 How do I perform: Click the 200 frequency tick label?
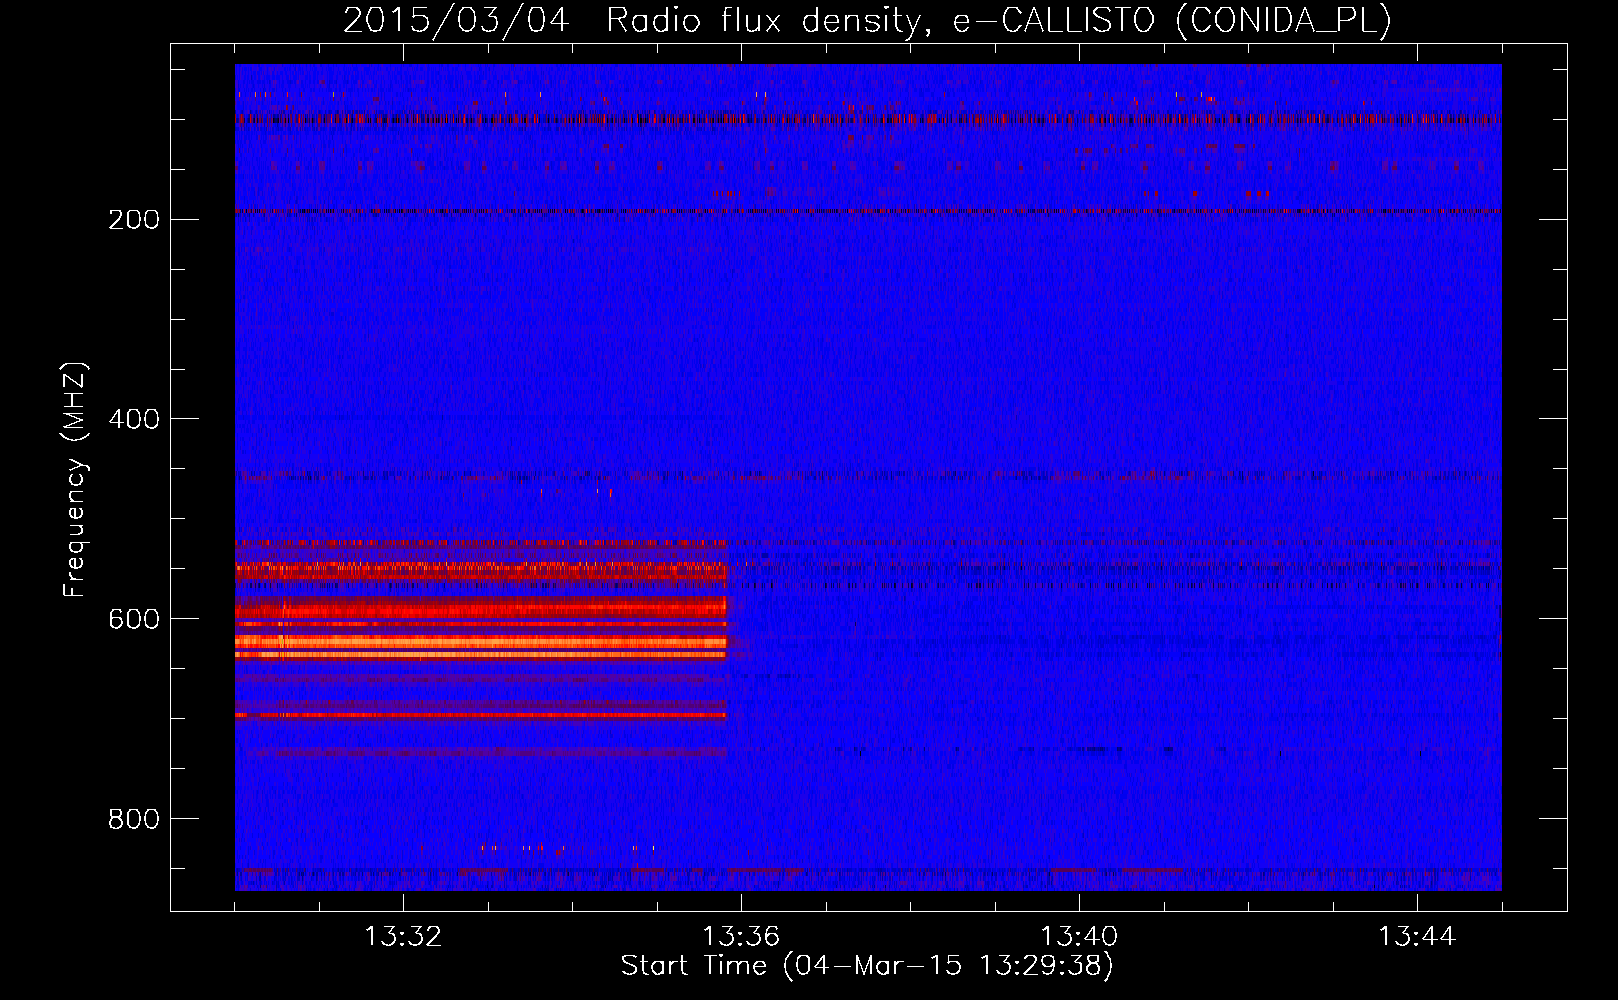tap(134, 220)
